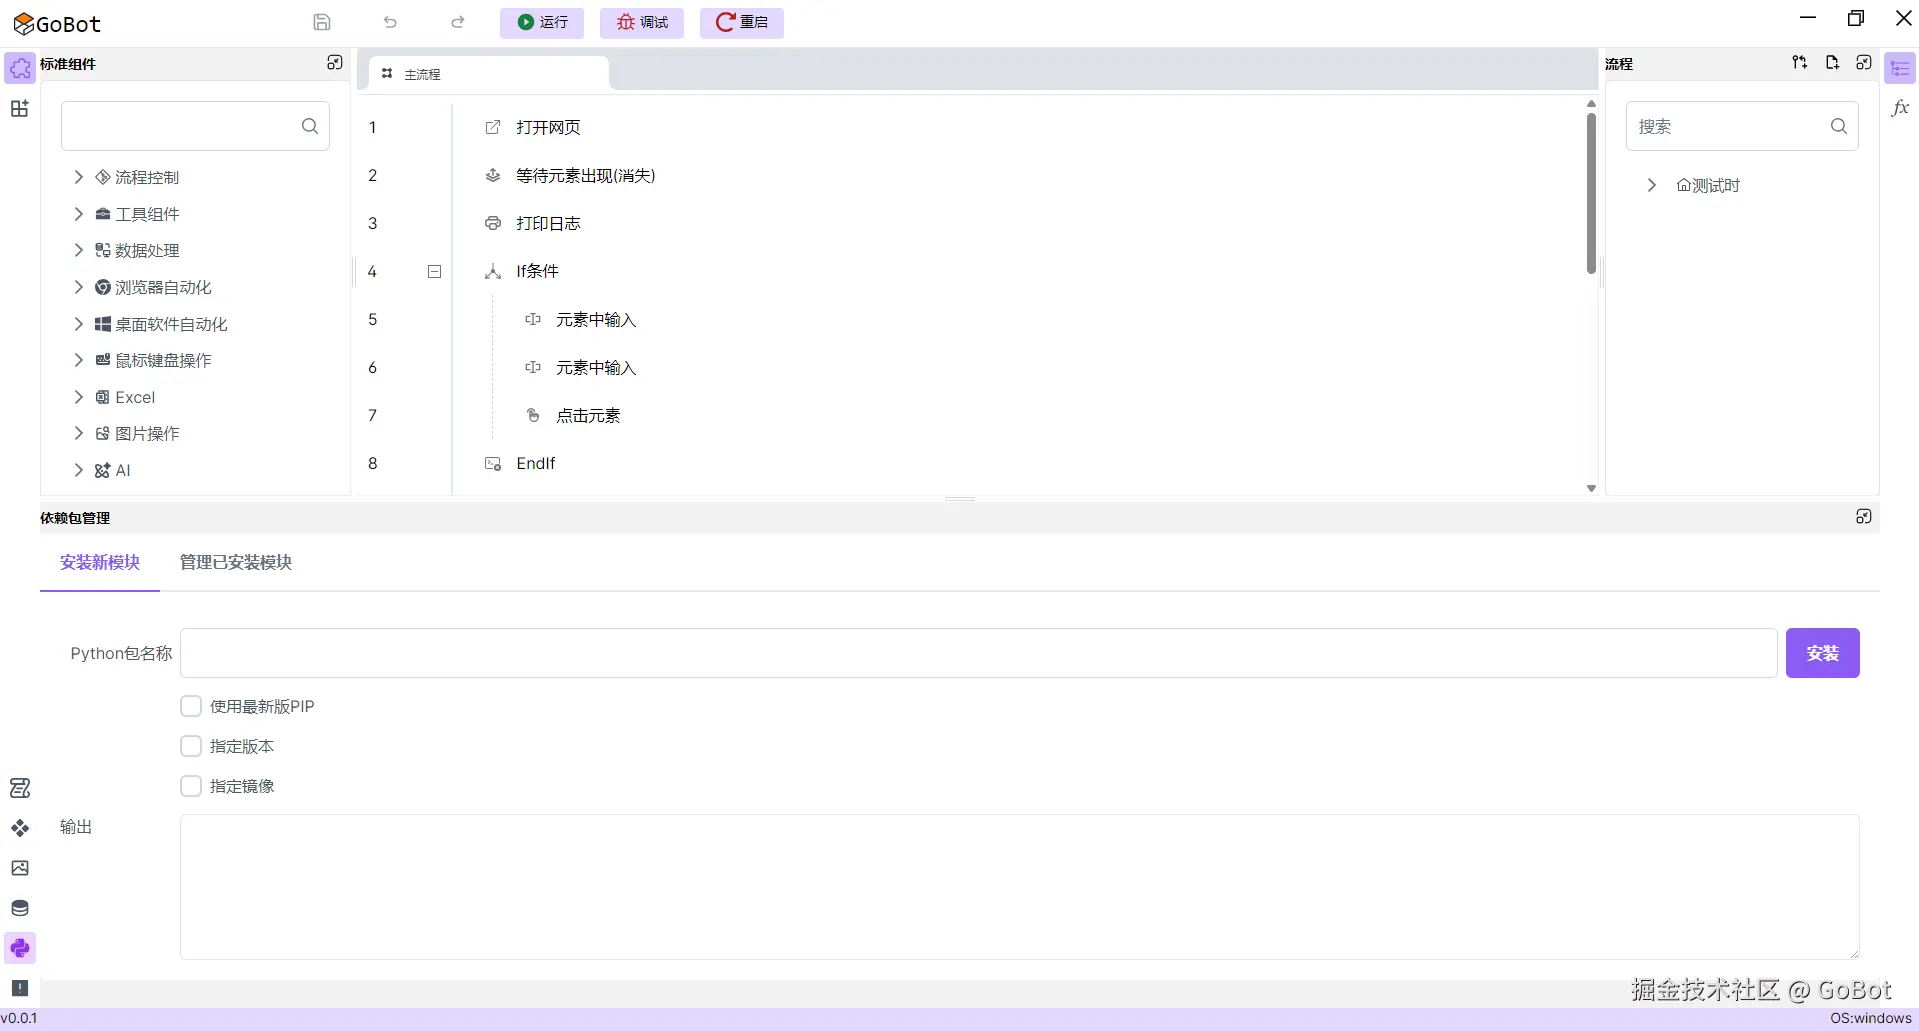Select the EndIf step
1919x1031 pixels.
535,463
